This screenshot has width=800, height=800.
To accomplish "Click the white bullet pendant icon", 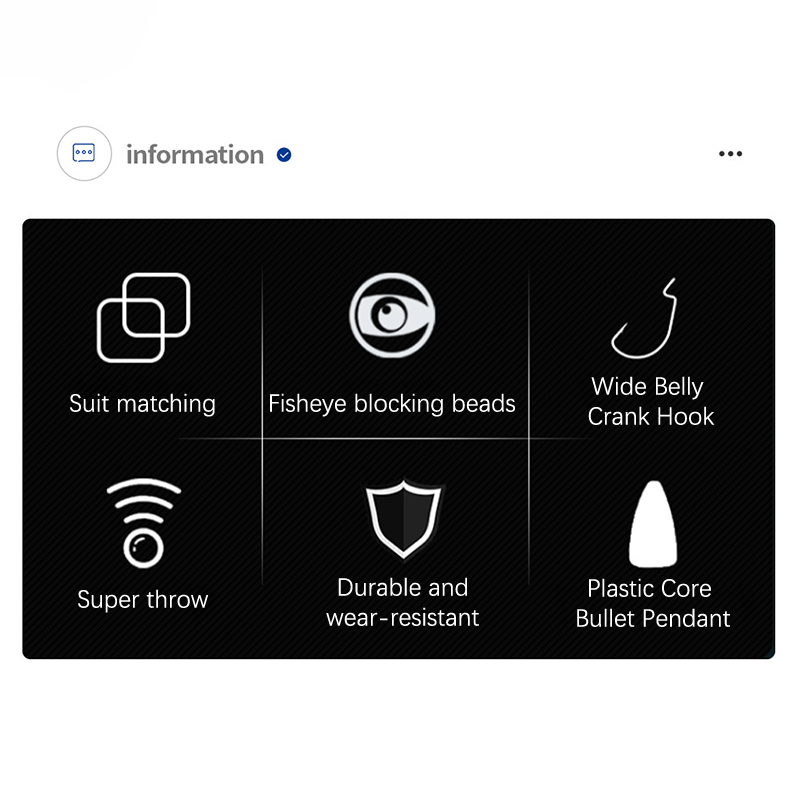I will coord(653,524).
